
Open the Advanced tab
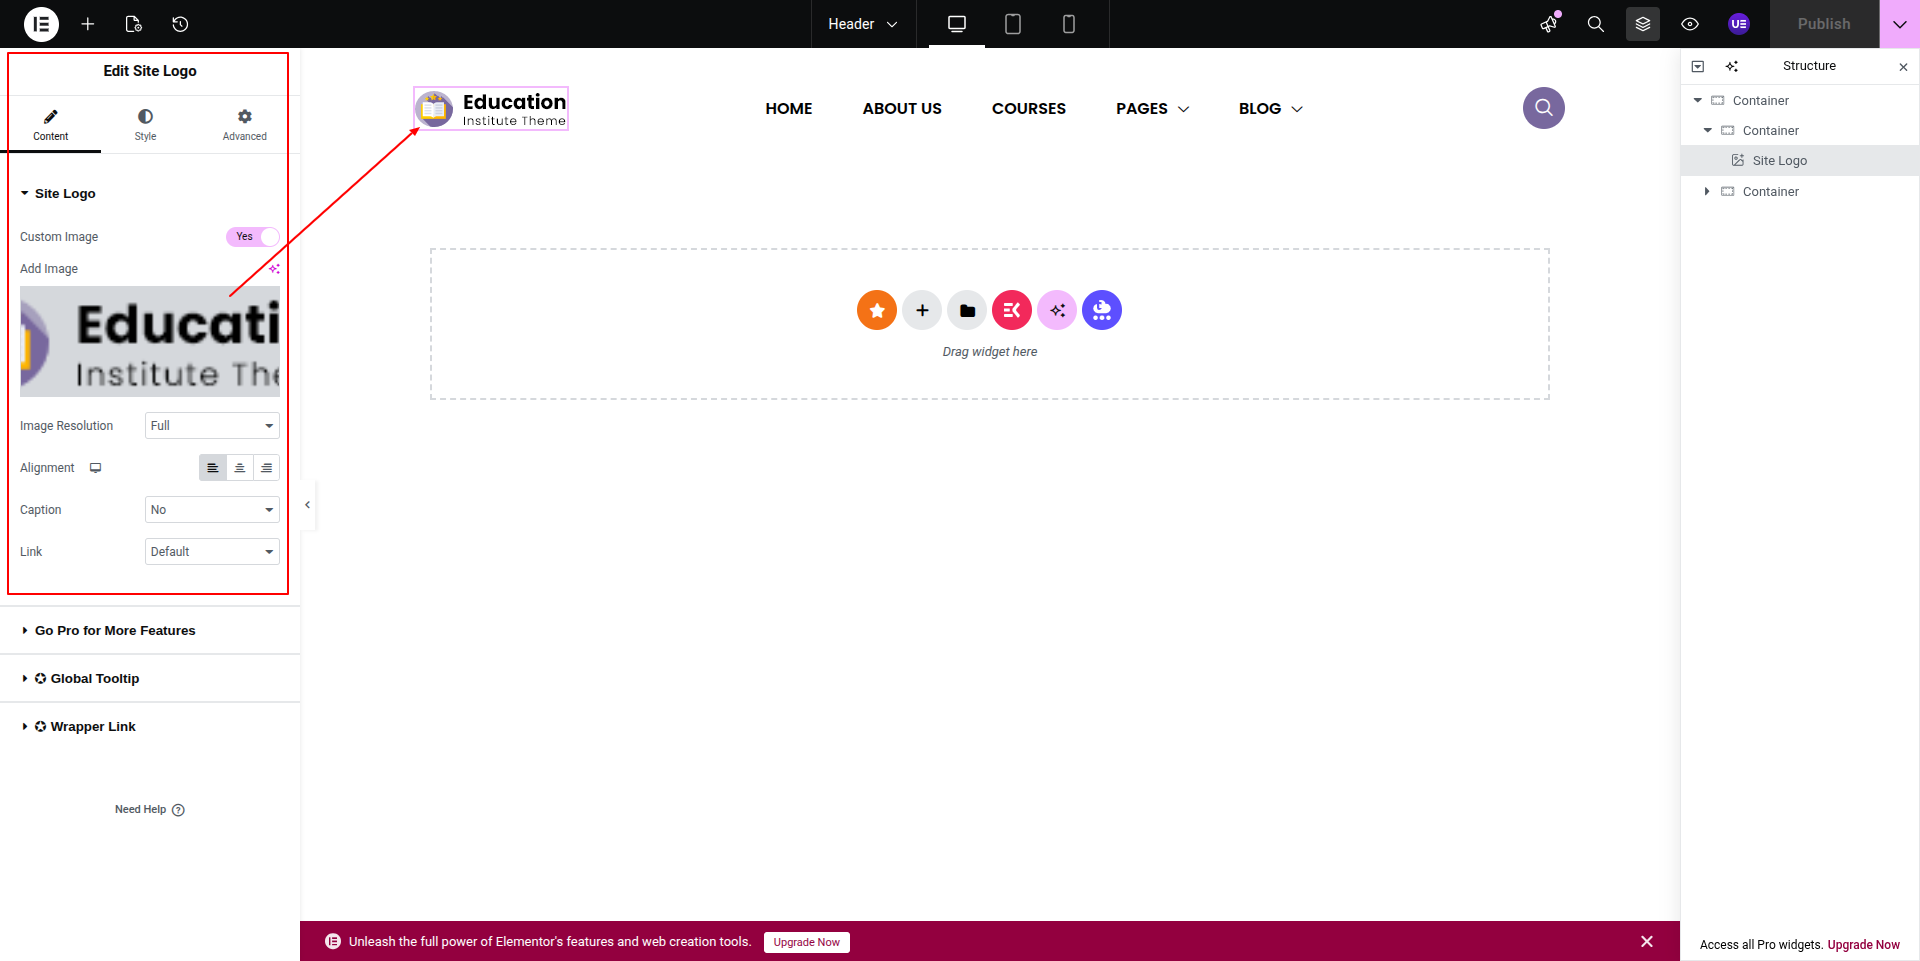pyautogui.click(x=244, y=125)
